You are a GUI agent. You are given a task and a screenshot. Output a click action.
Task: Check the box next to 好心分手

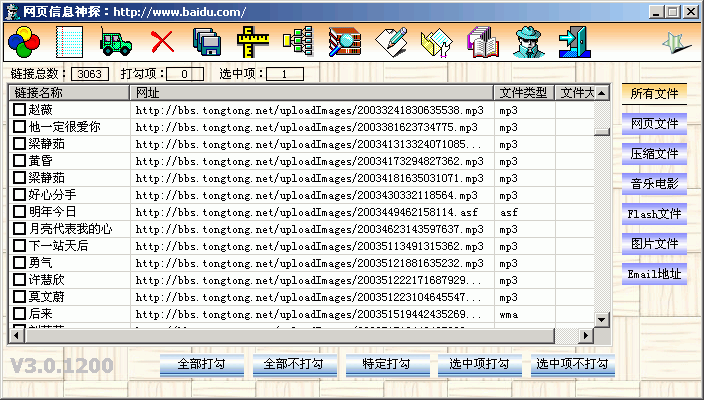click(x=19, y=195)
